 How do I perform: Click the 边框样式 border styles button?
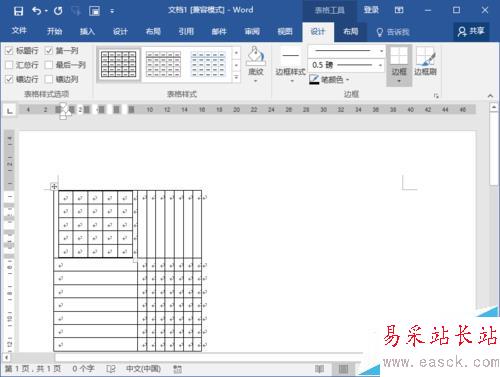pyautogui.click(x=291, y=65)
